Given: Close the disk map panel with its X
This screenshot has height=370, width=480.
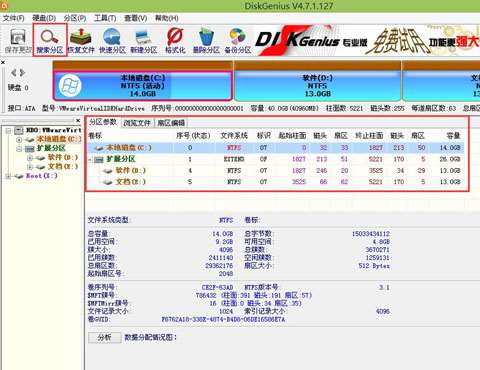Looking at the screenshot, I should click(3, 62).
